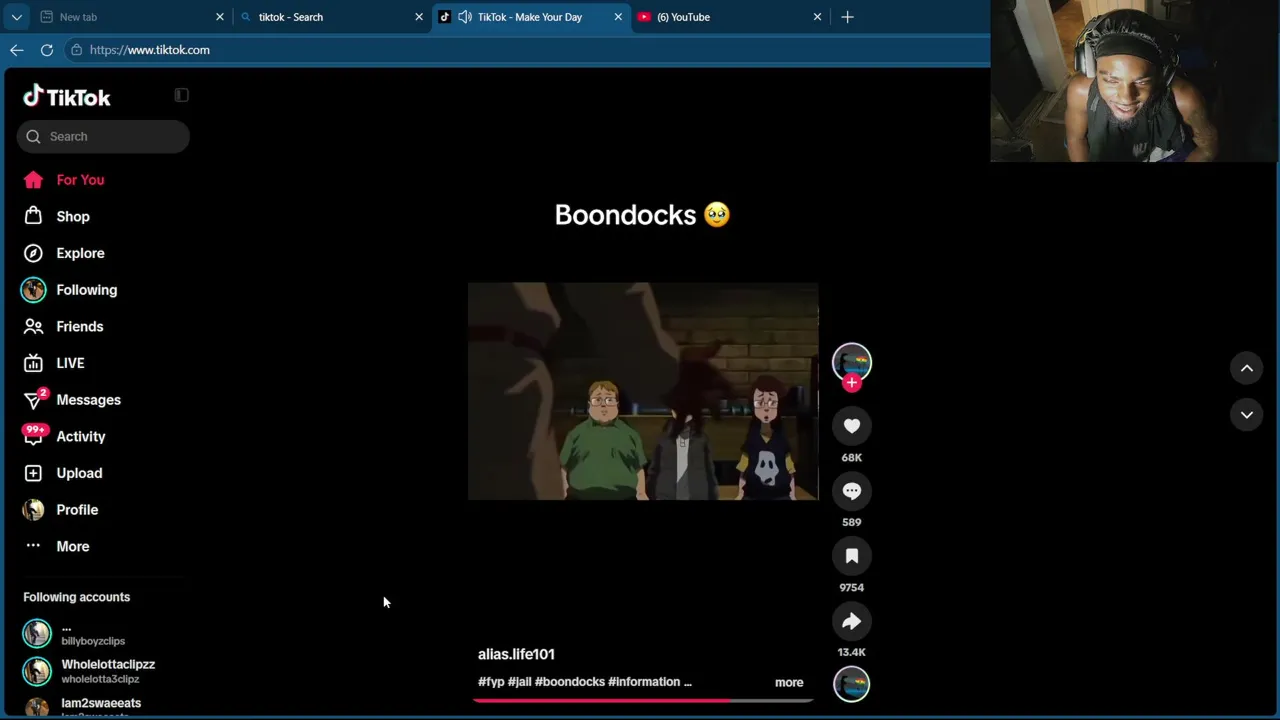Open the LIVE section
1280x720 pixels.
point(54,363)
